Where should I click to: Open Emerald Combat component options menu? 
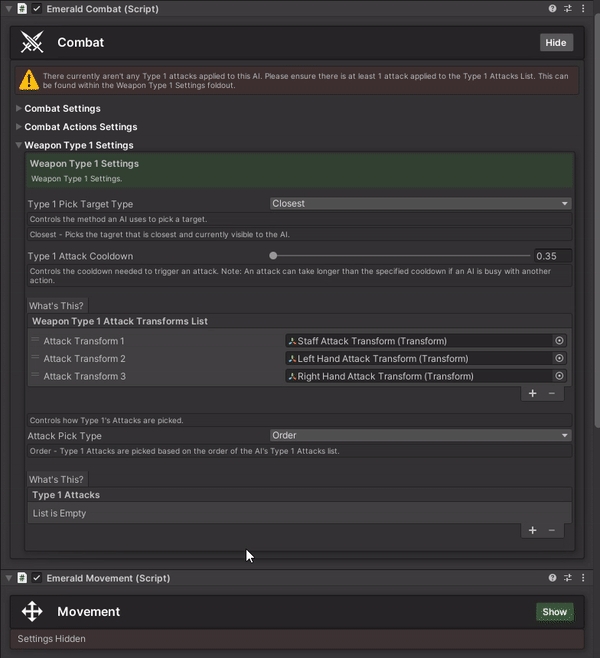point(582,8)
